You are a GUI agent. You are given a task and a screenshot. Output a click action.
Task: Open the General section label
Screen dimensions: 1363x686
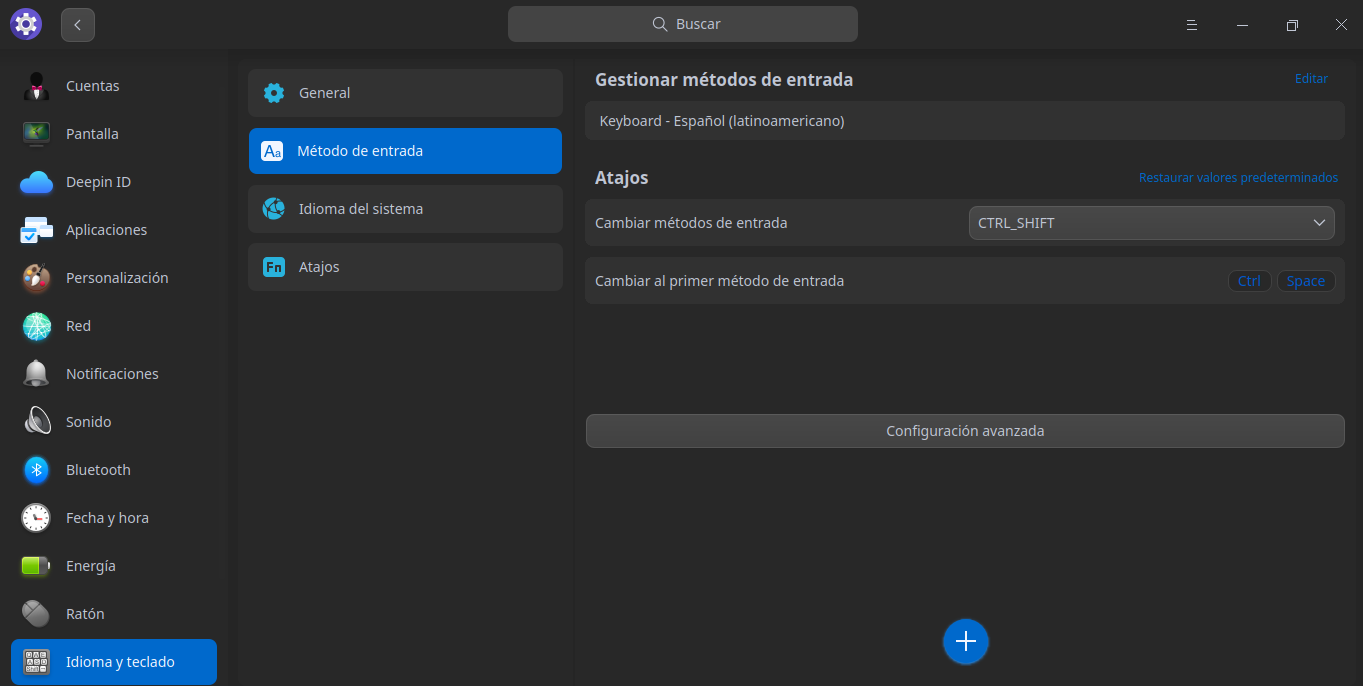(x=325, y=93)
